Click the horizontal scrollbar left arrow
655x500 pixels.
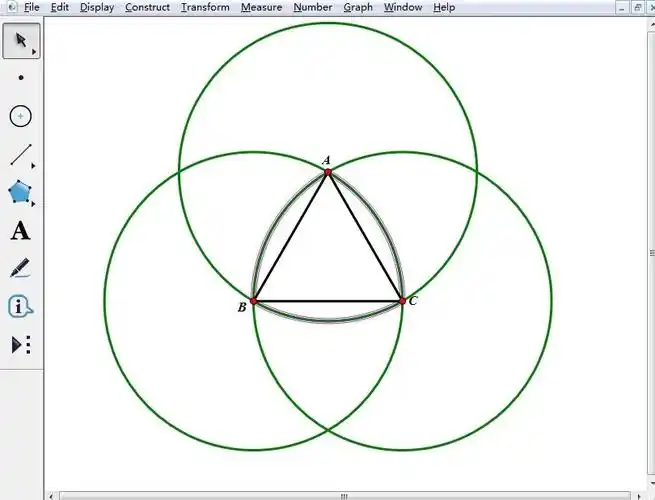52,495
